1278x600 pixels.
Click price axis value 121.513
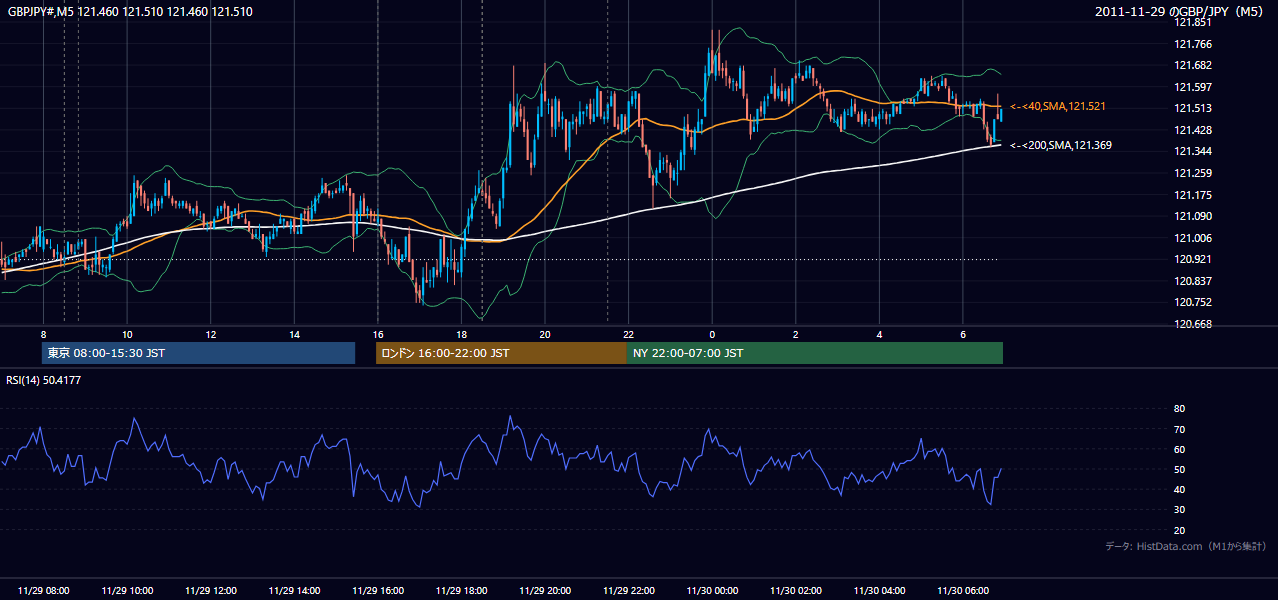(1192, 108)
